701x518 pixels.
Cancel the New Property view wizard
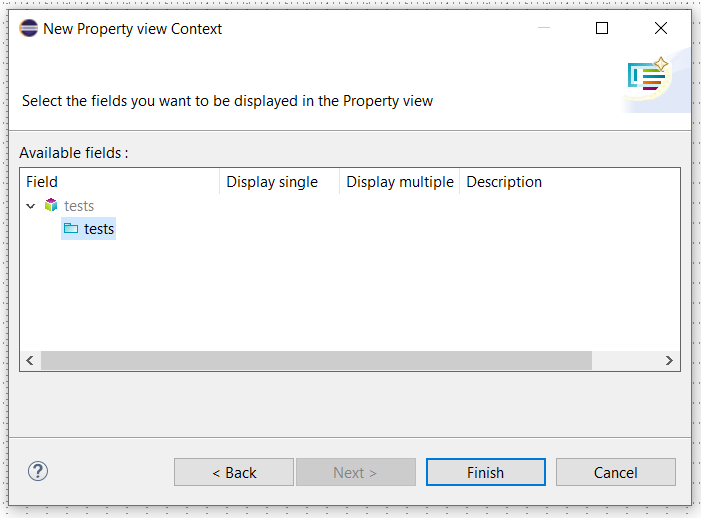(x=616, y=472)
